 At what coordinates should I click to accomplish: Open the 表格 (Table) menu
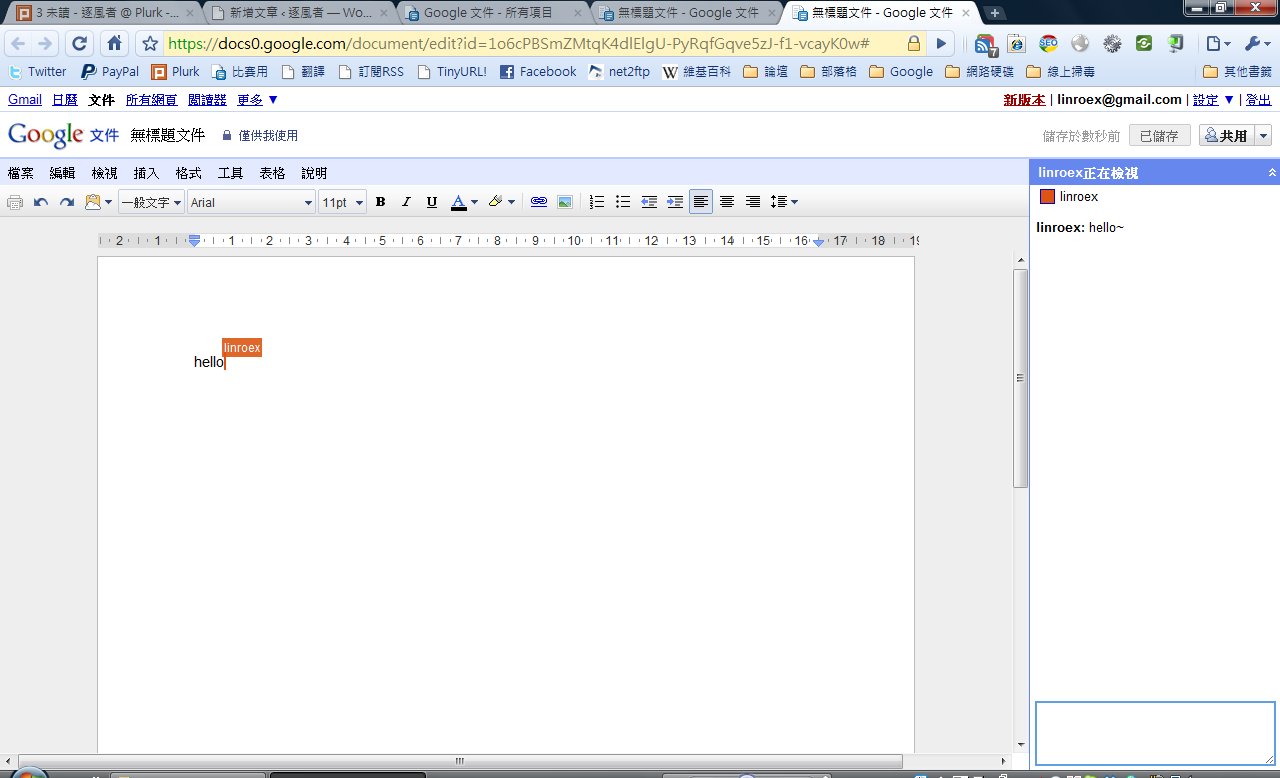(272, 173)
